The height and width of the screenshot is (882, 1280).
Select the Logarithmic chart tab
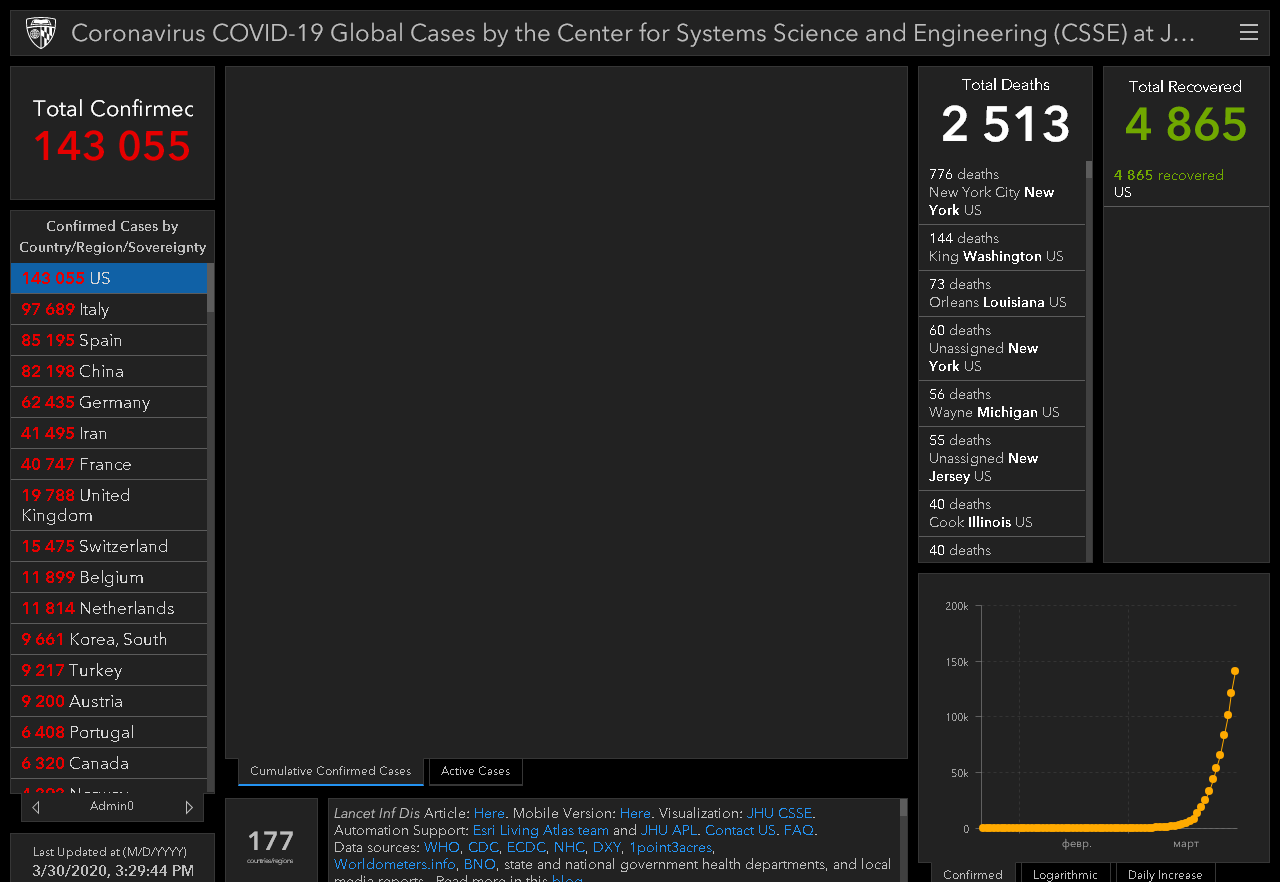[x=1065, y=874]
